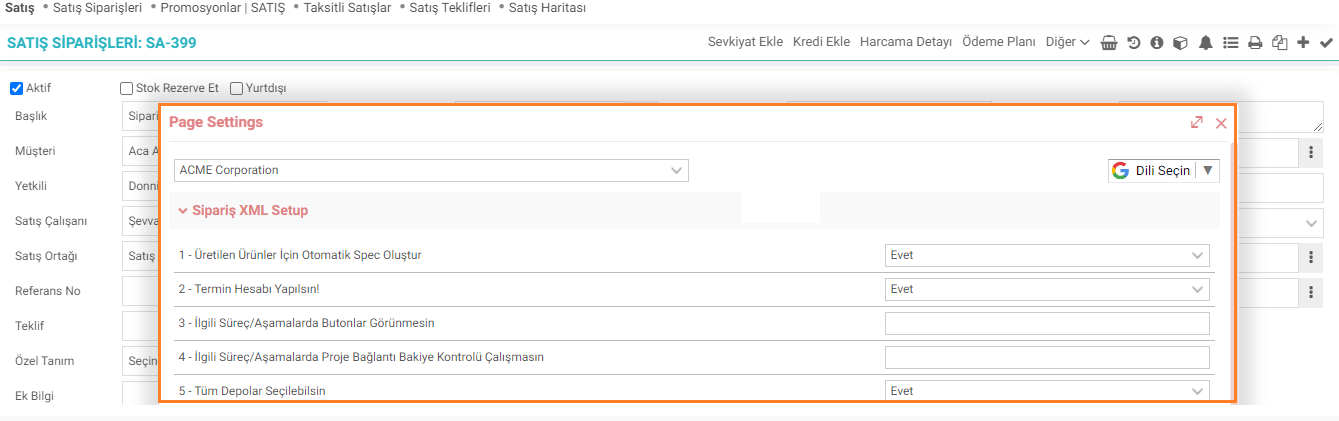This screenshot has width=1339, height=421.
Task: Toggle the Aktif checkbox
Action: (16, 88)
